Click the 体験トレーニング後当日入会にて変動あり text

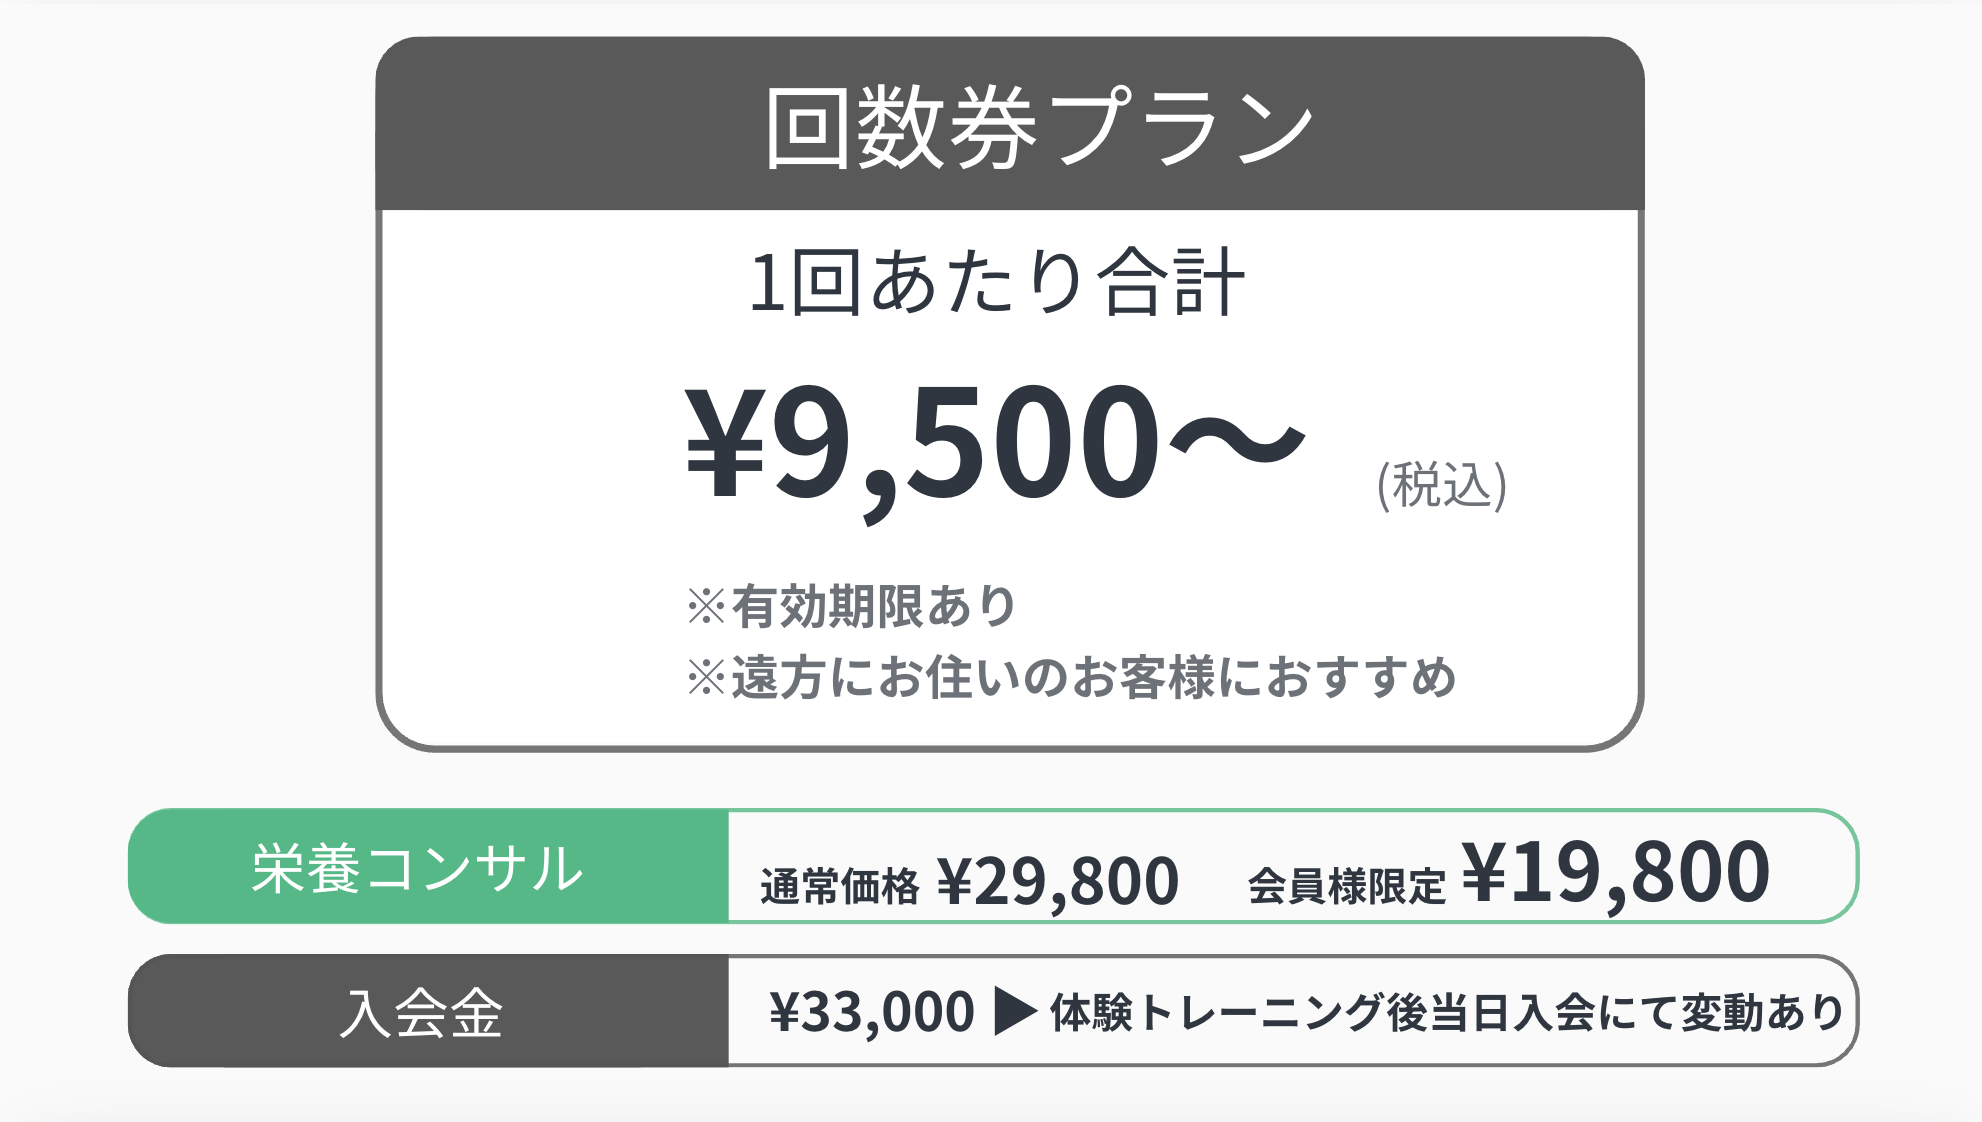1447,1012
